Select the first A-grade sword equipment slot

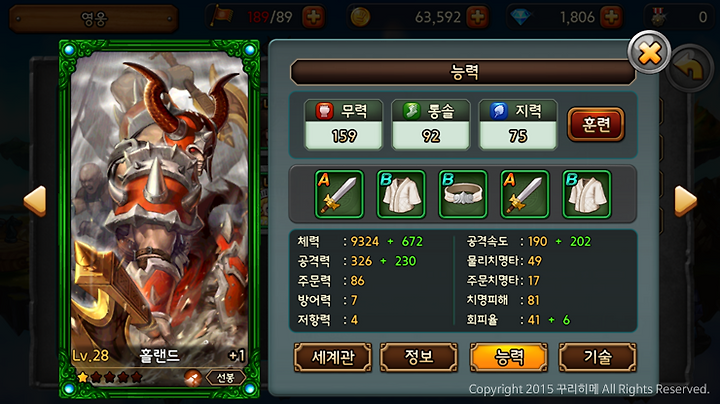pyautogui.click(x=339, y=194)
